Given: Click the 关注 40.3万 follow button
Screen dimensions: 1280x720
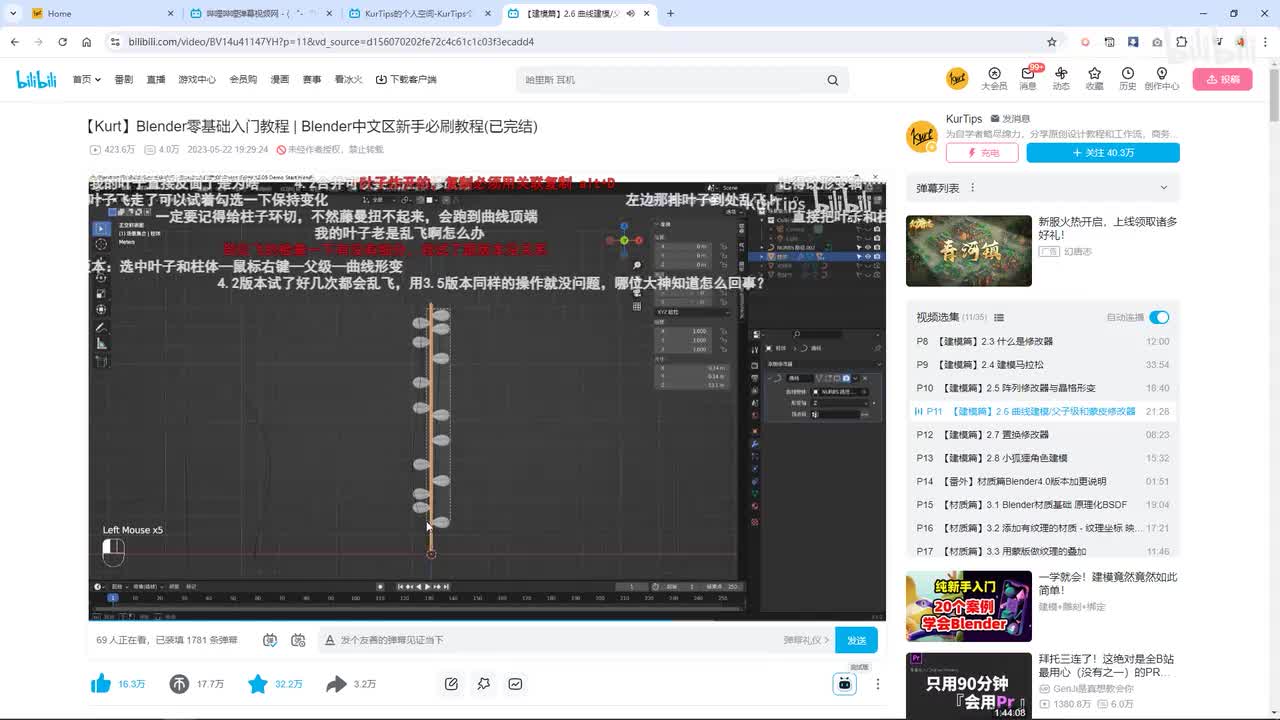Looking at the screenshot, I should [x=1103, y=153].
